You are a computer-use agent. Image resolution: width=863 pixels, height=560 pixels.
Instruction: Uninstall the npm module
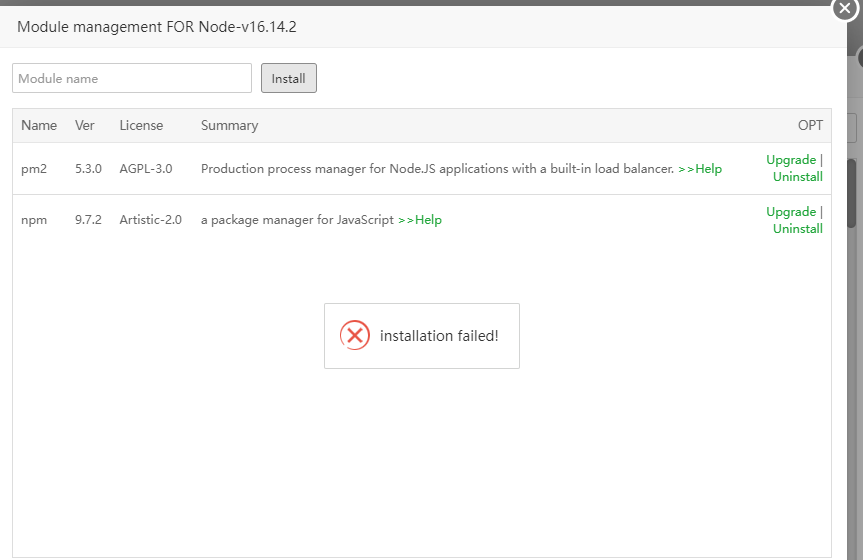point(798,229)
